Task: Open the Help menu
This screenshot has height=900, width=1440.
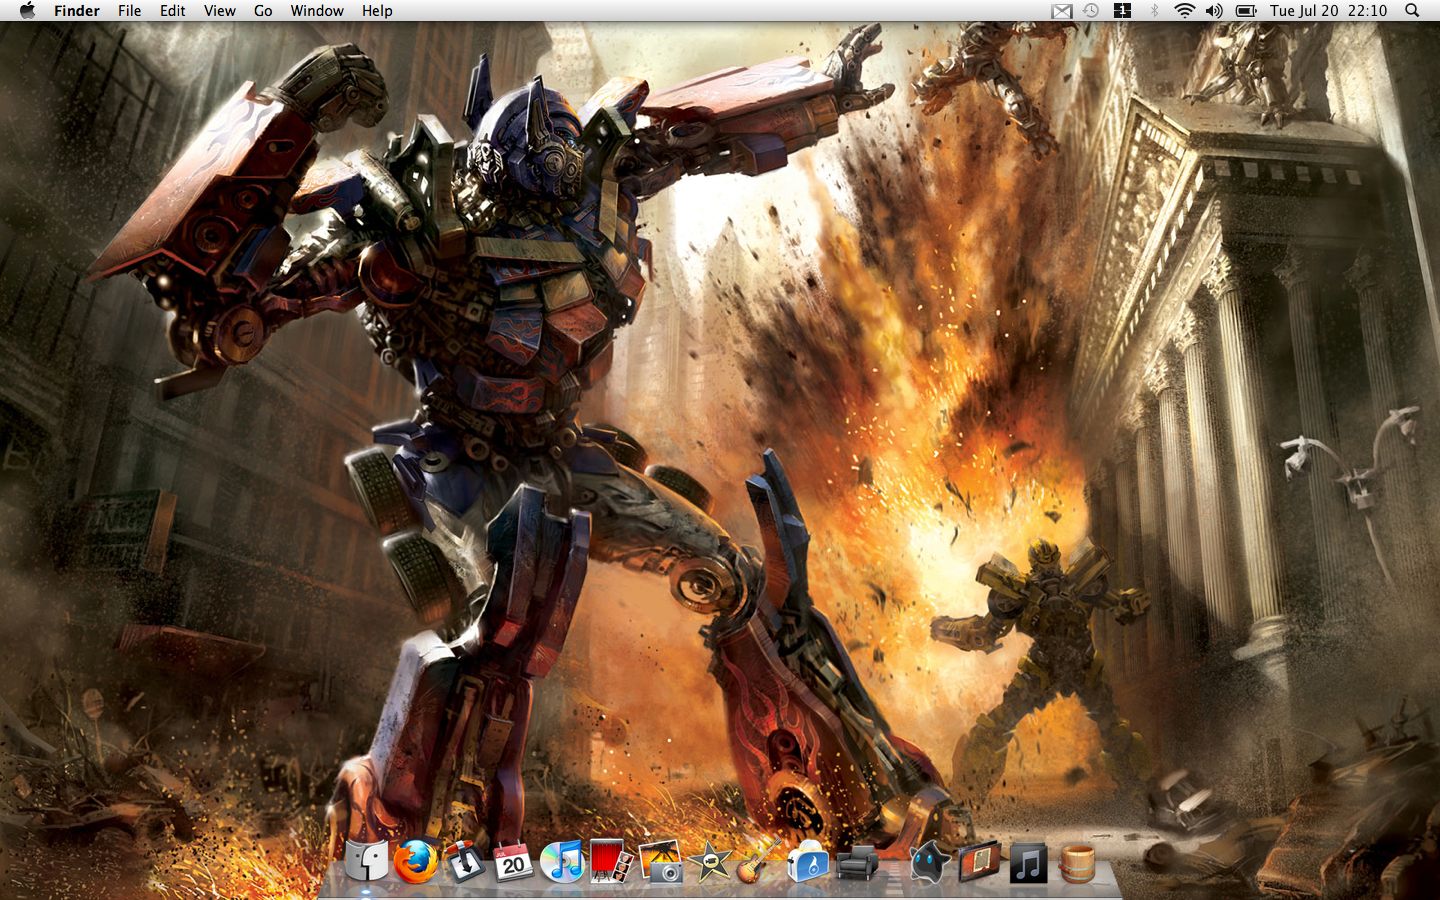Action: tap(377, 11)
